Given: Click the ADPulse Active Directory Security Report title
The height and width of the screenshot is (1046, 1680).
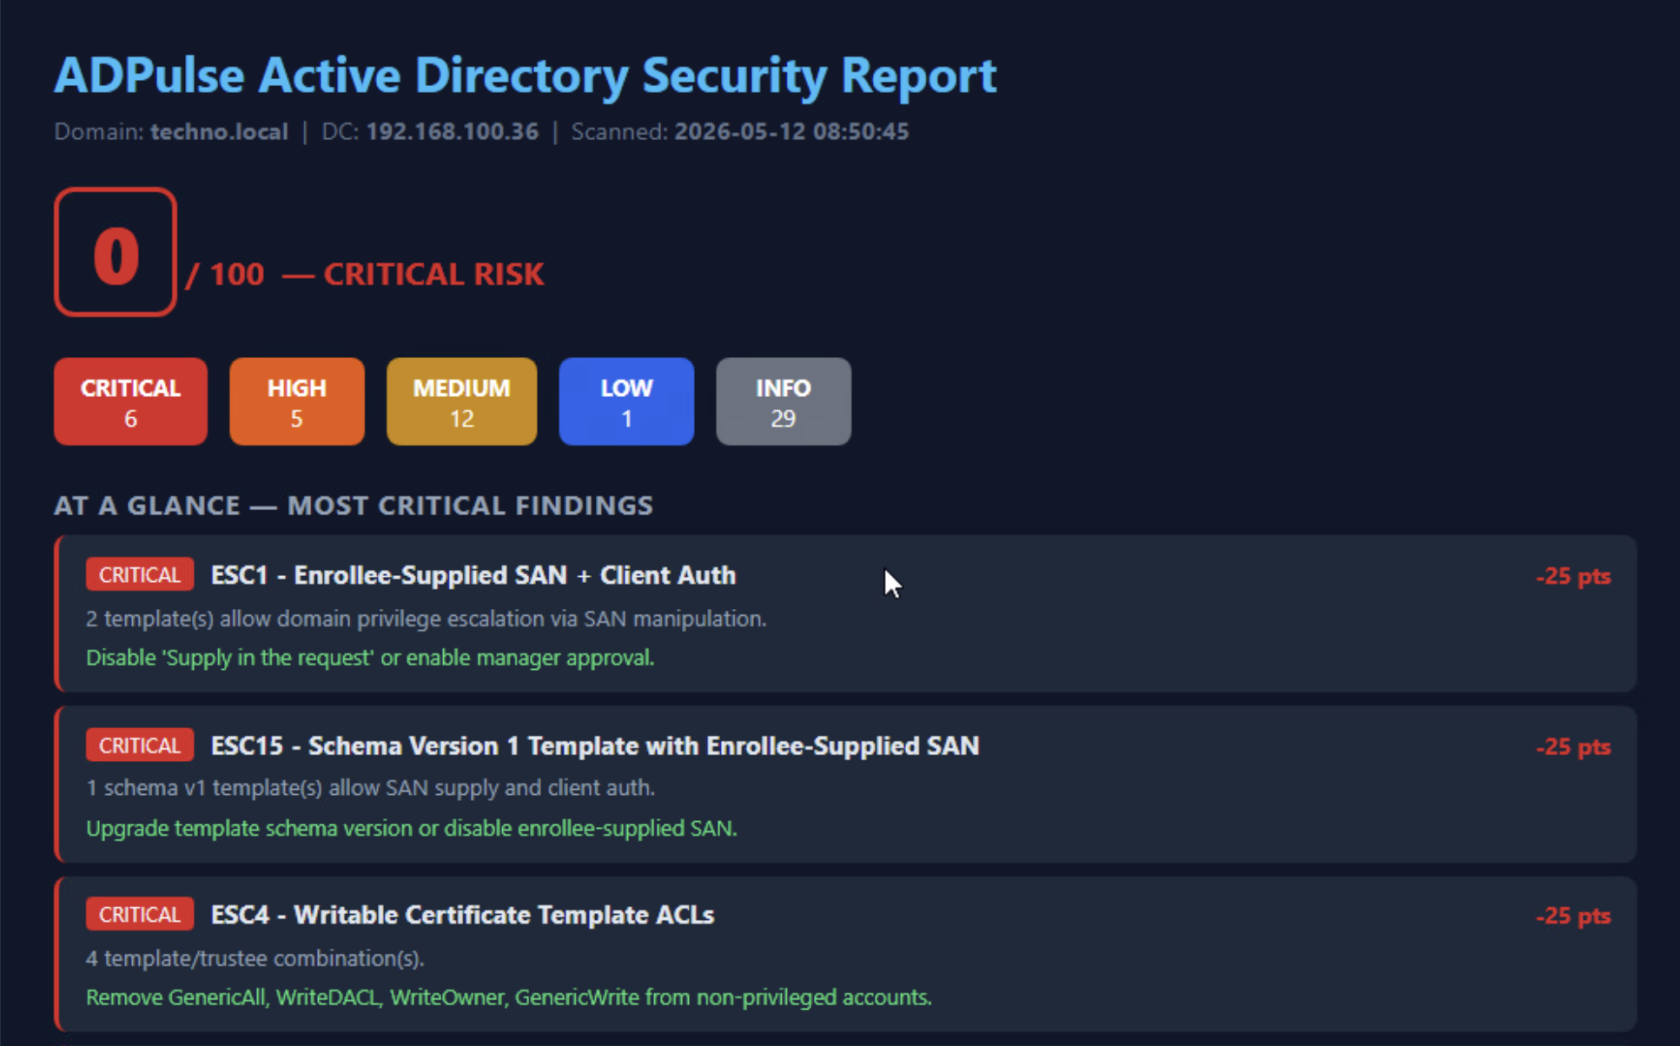Looking at the screenshot, I should 526,76.
